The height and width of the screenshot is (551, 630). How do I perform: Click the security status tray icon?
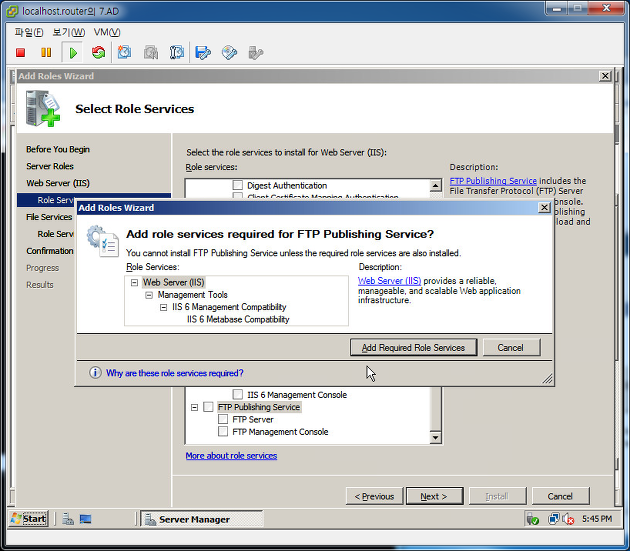[x=533, y=519]
